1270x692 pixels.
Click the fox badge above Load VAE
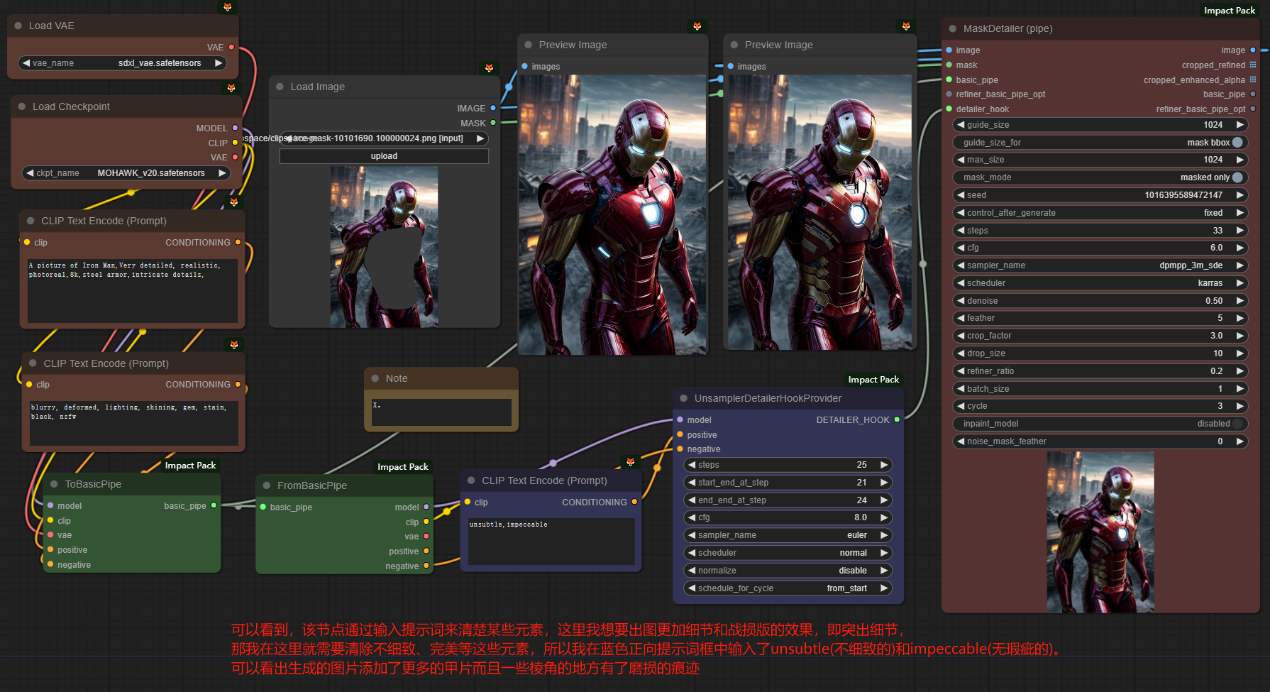tap(228, 7)
